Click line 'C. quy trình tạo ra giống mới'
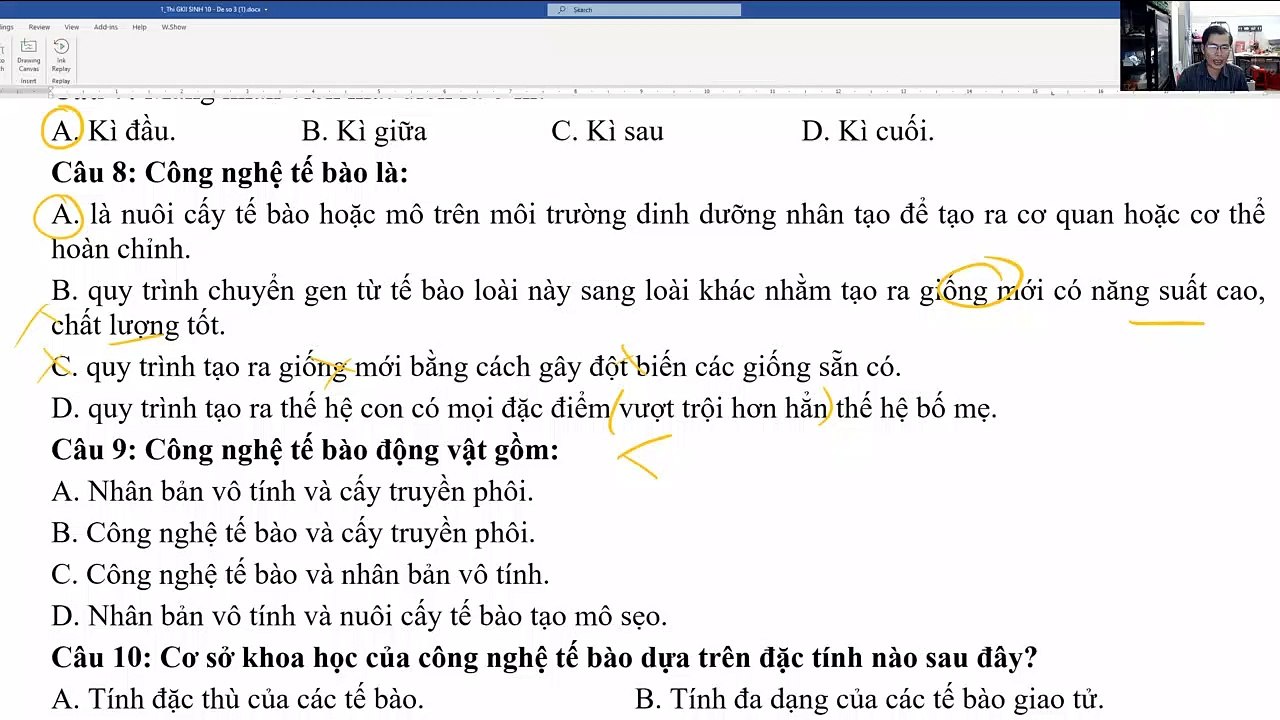The image size is (1280, 720). [x=476, y=367]
